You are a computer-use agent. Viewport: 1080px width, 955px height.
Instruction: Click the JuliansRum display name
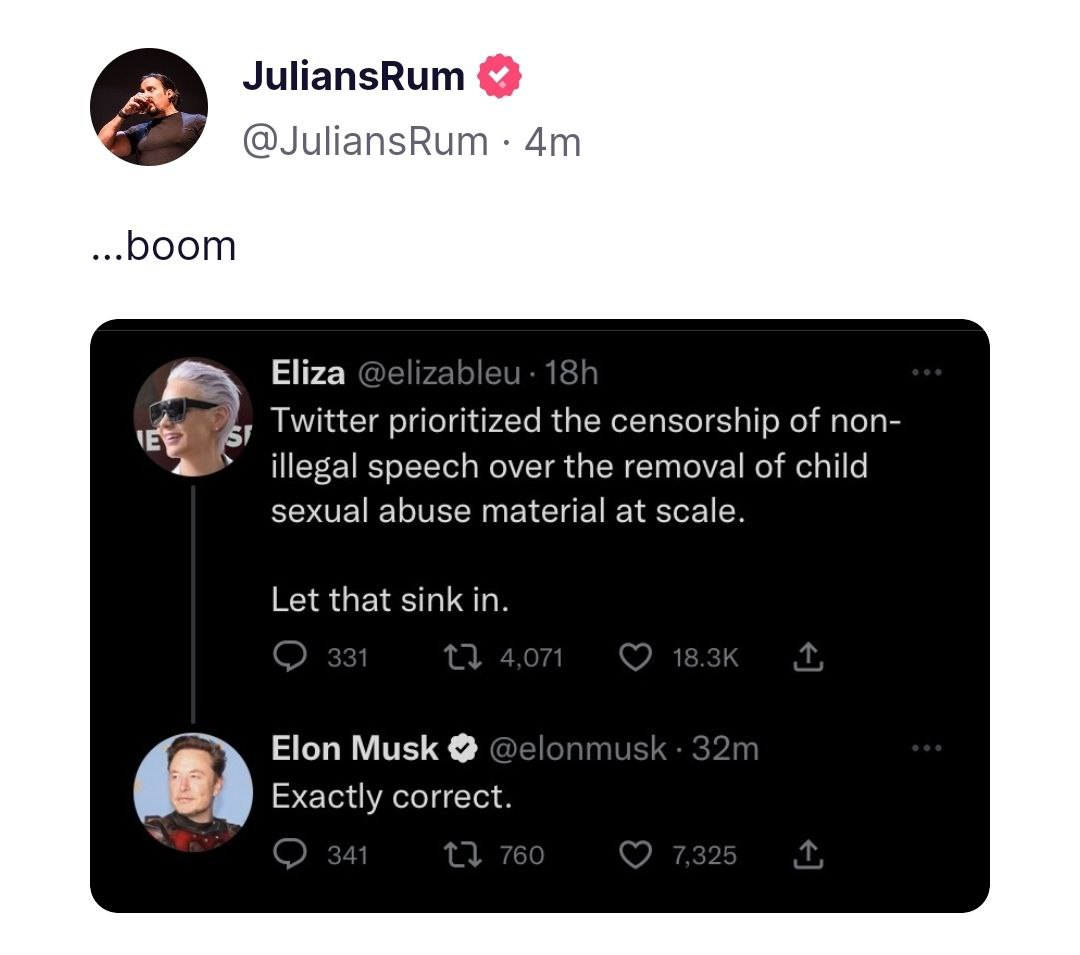click(x=353, y=76)
